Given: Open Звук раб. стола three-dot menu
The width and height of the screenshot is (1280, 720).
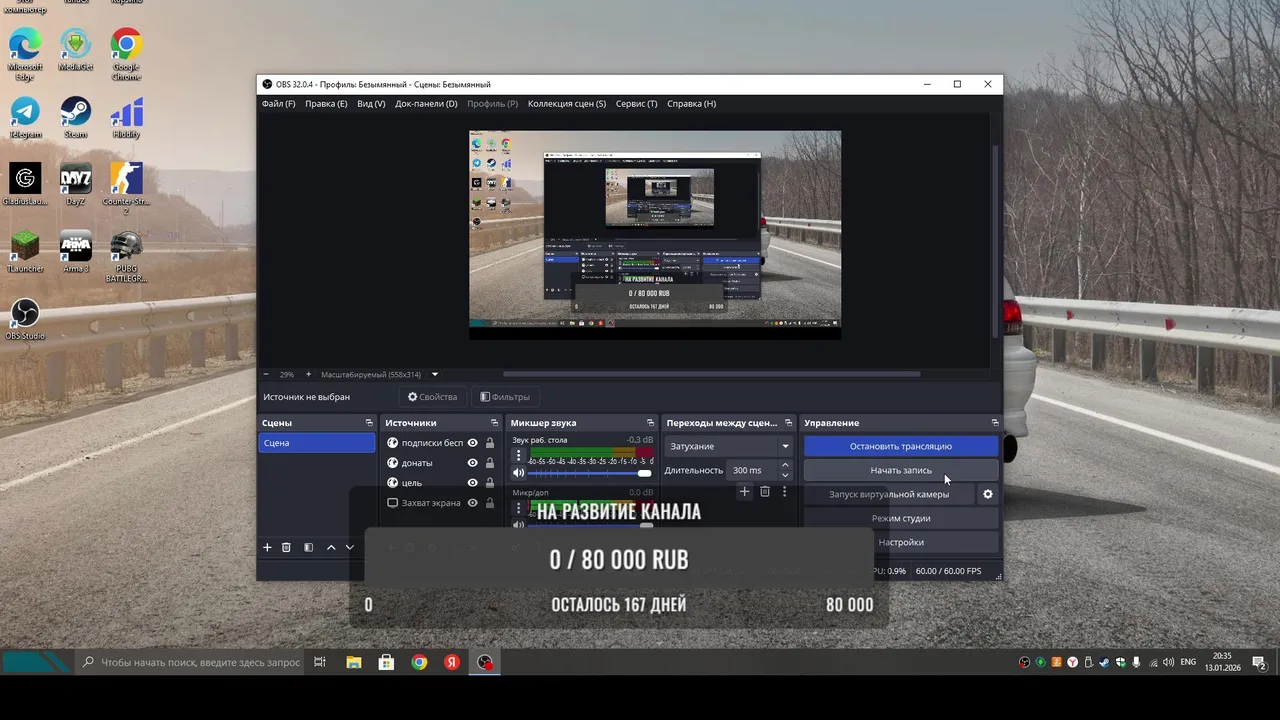Looking at the screenshot, I should 518,455.
